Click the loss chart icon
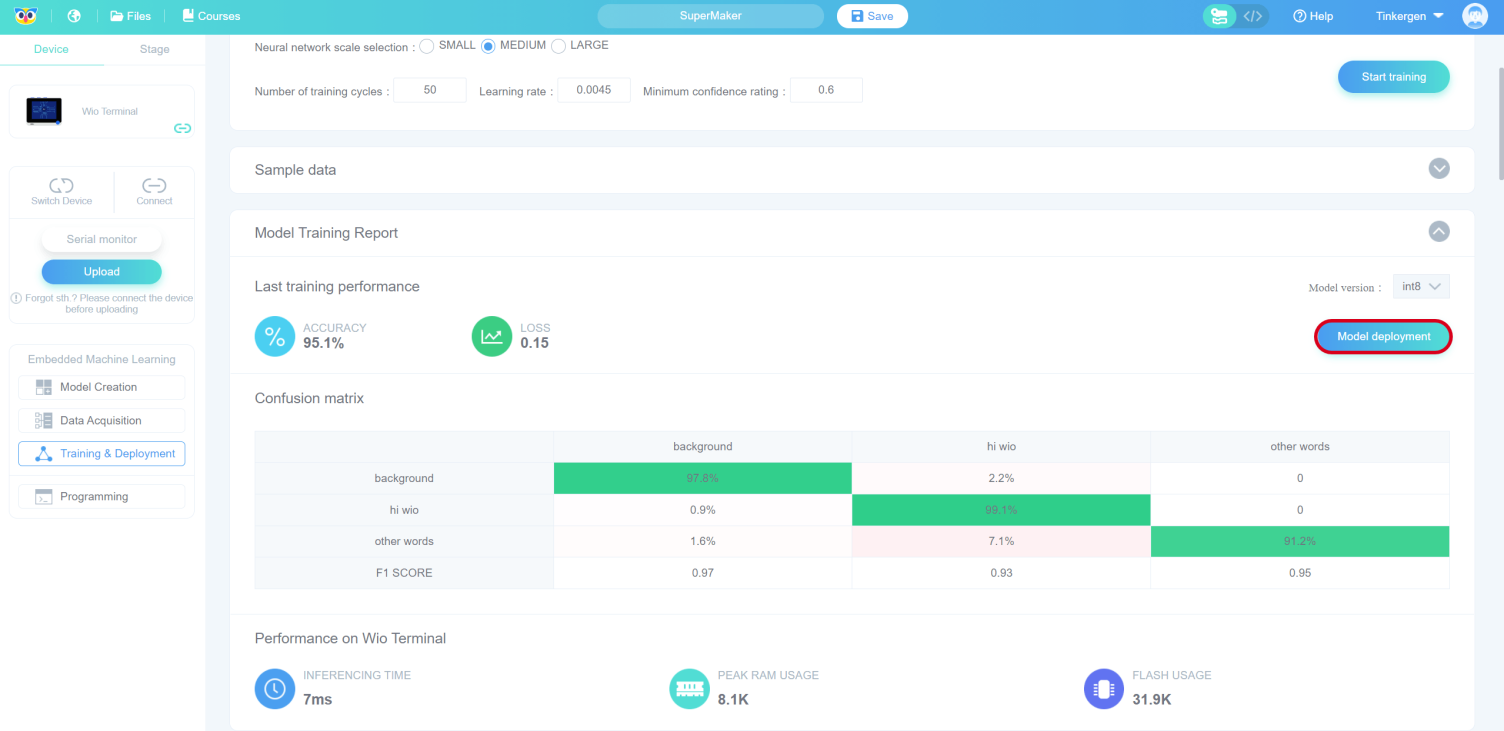 [492, 336]
